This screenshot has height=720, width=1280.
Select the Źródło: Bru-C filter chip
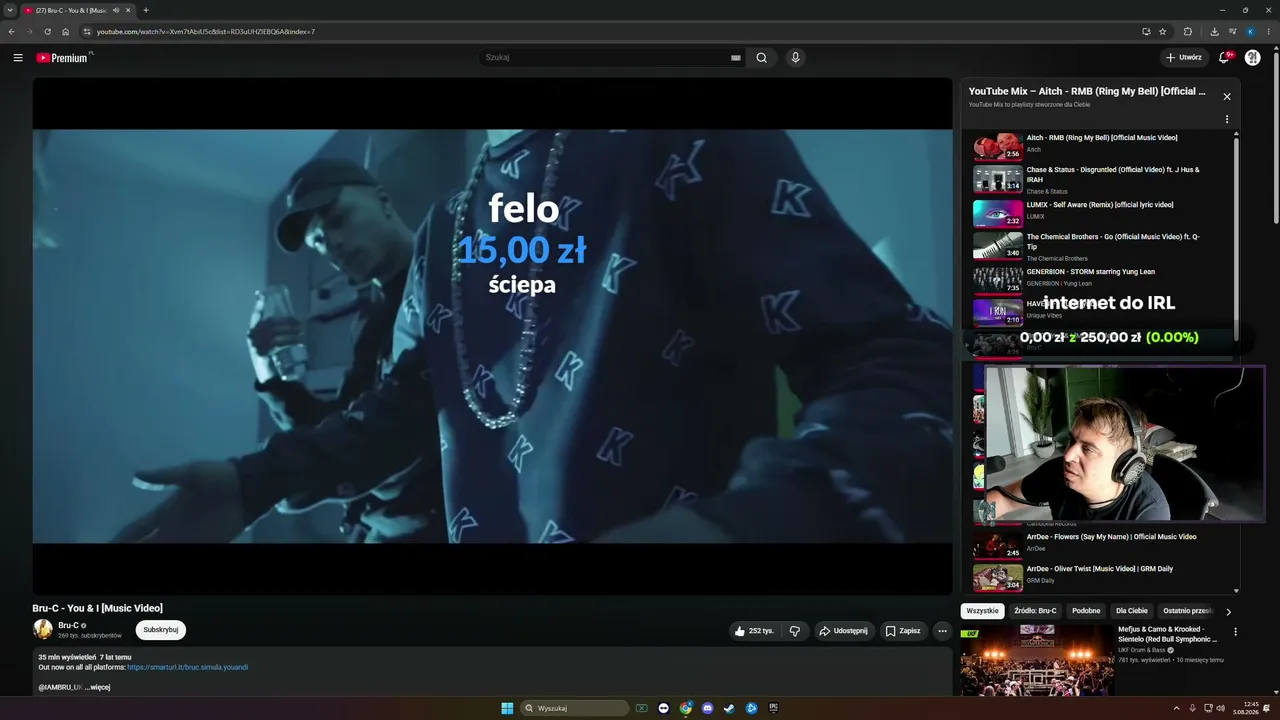coord(1035,611)
